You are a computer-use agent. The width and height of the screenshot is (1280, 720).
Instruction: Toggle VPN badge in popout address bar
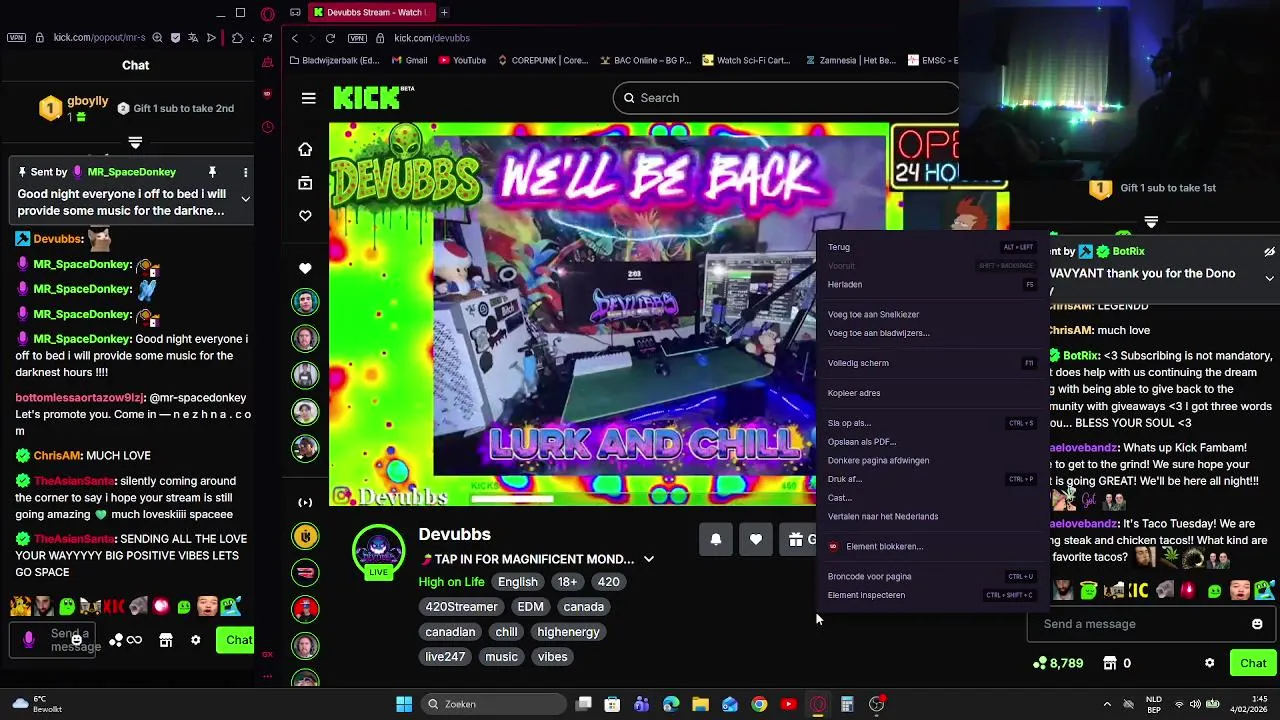click(16, 38)
